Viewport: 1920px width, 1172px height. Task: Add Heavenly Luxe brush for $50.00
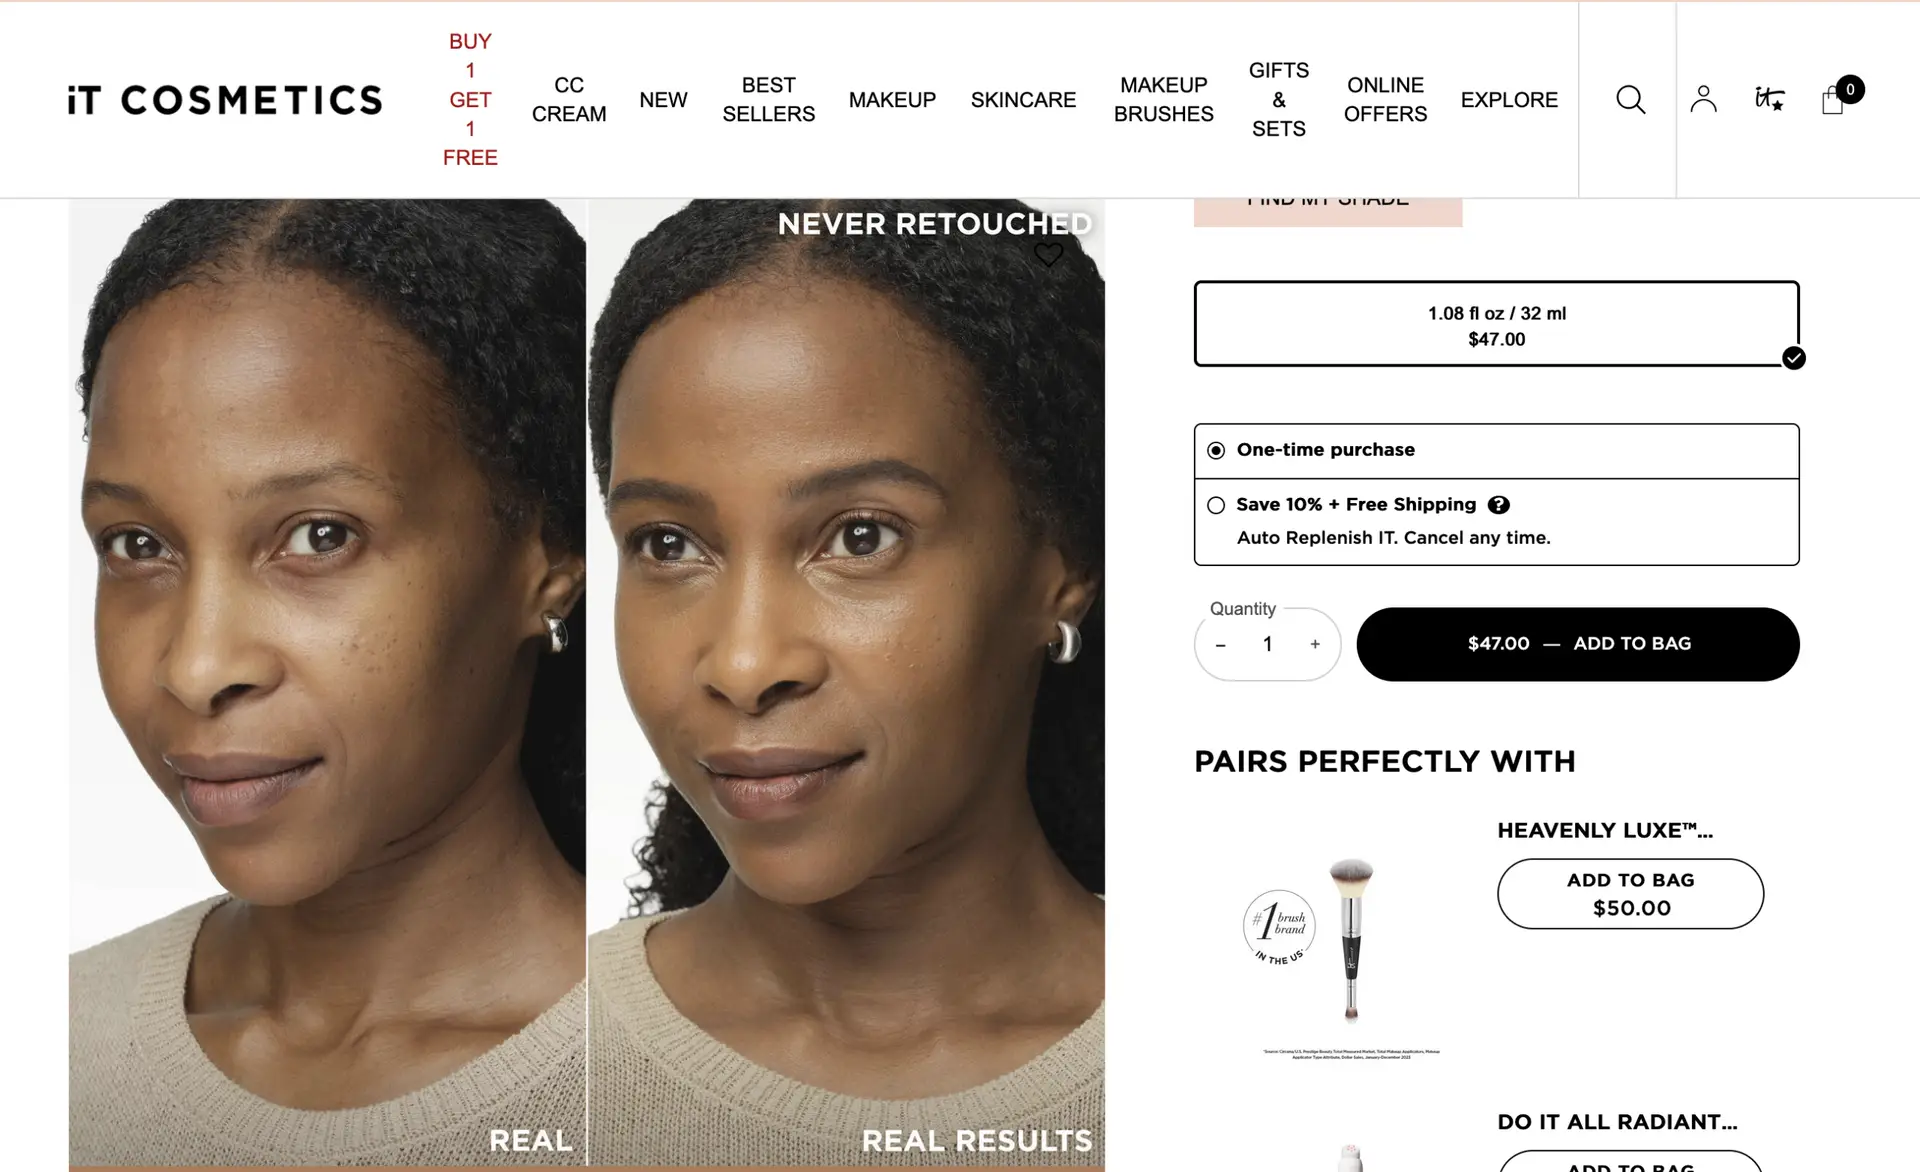coord(1630,894)
